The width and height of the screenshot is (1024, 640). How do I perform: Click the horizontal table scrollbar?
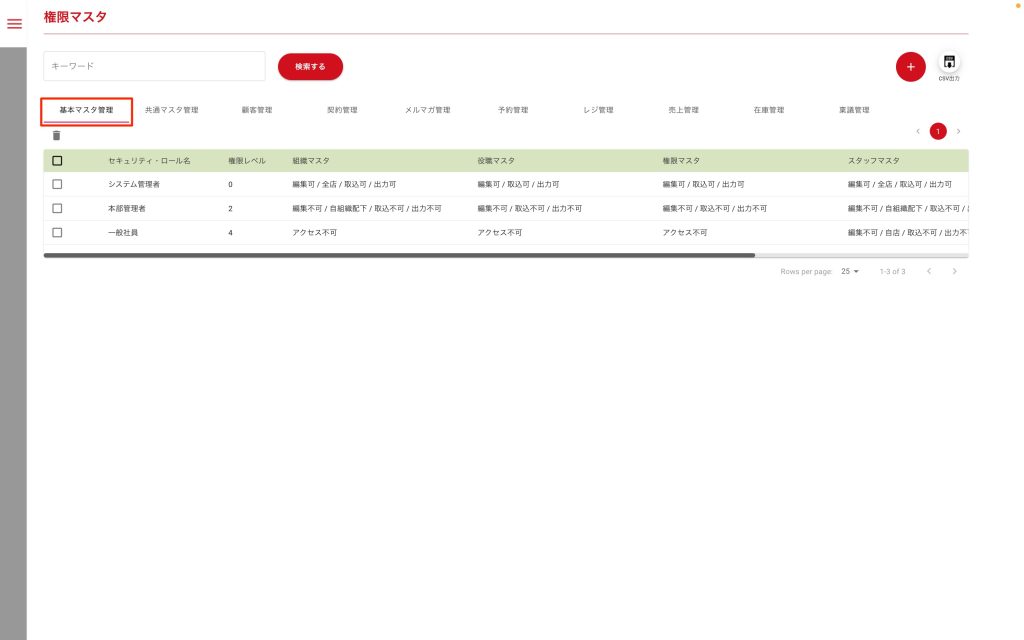tap(400, 256)
